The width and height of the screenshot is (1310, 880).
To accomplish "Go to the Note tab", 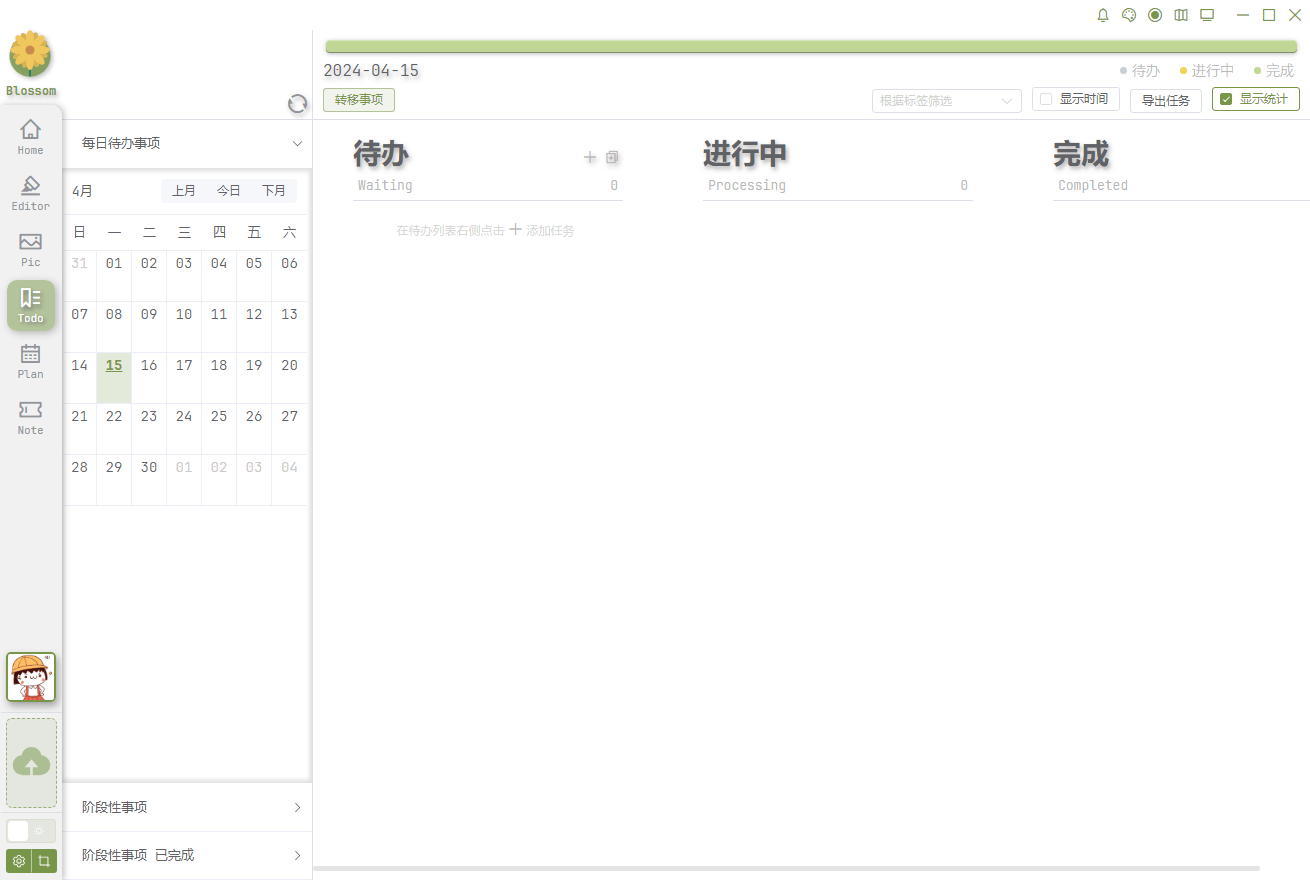I will pos(31,417).
